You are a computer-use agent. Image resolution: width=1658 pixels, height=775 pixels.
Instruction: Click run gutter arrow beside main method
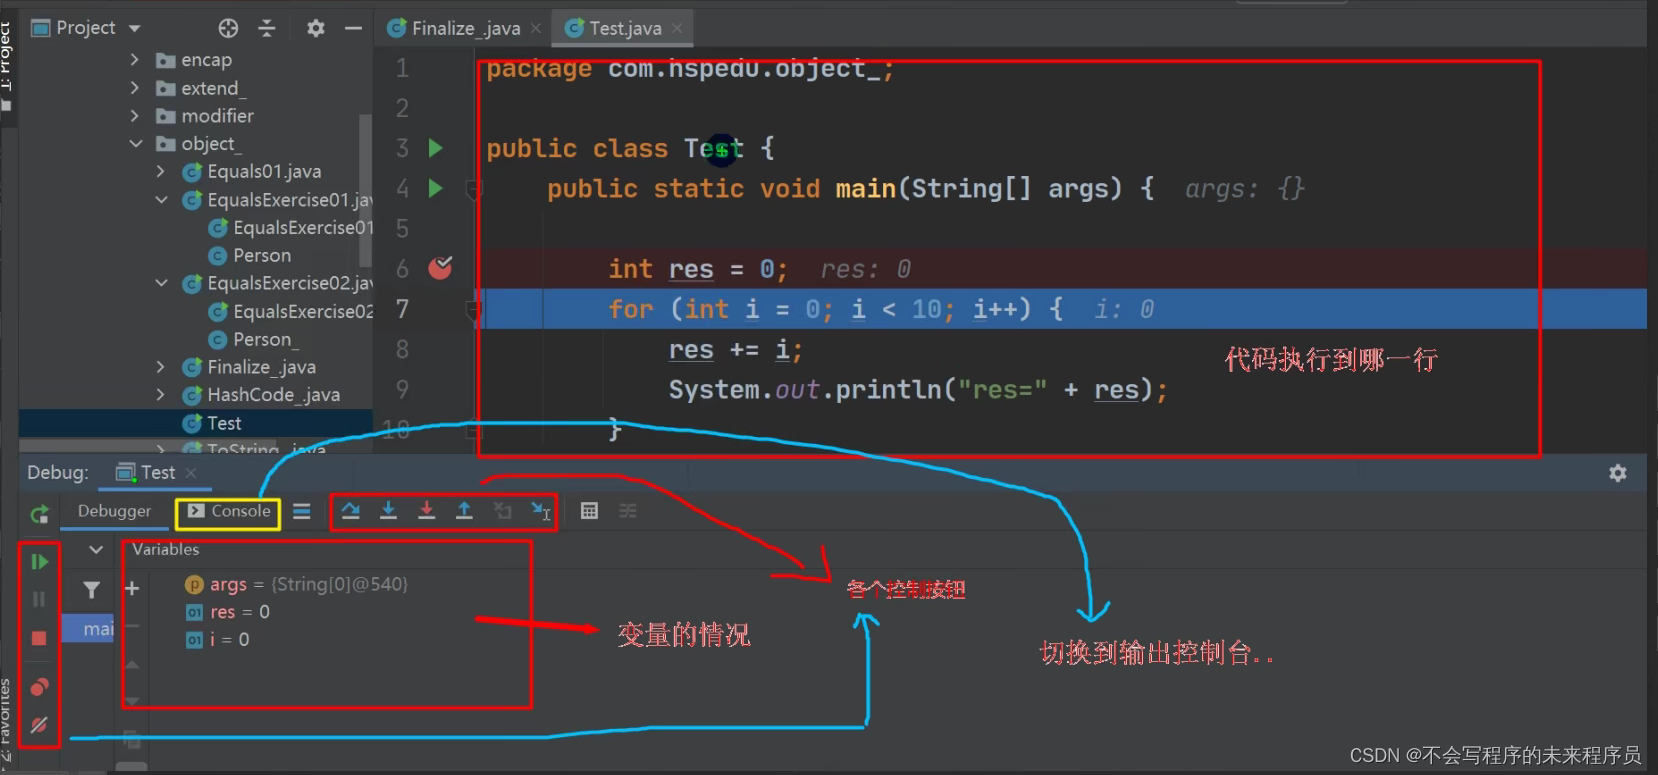435,188
